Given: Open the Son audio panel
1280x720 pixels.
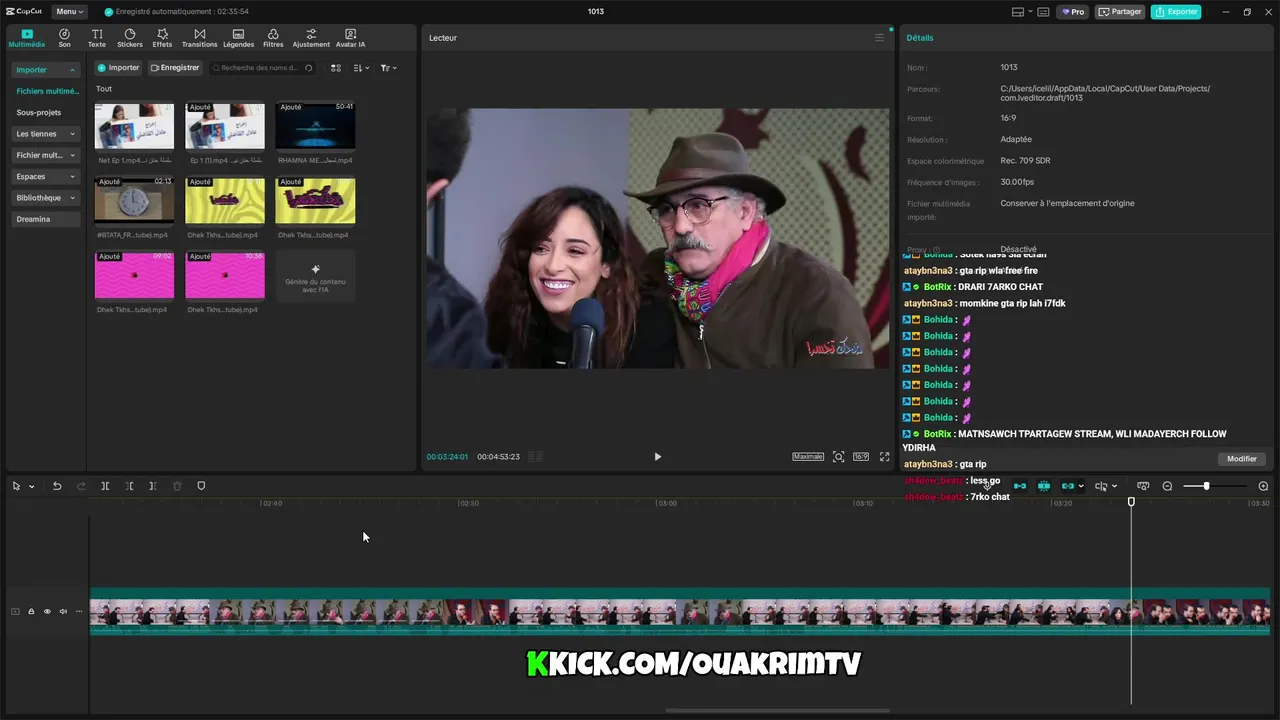Looking at the screenshot, I should 64,38.
